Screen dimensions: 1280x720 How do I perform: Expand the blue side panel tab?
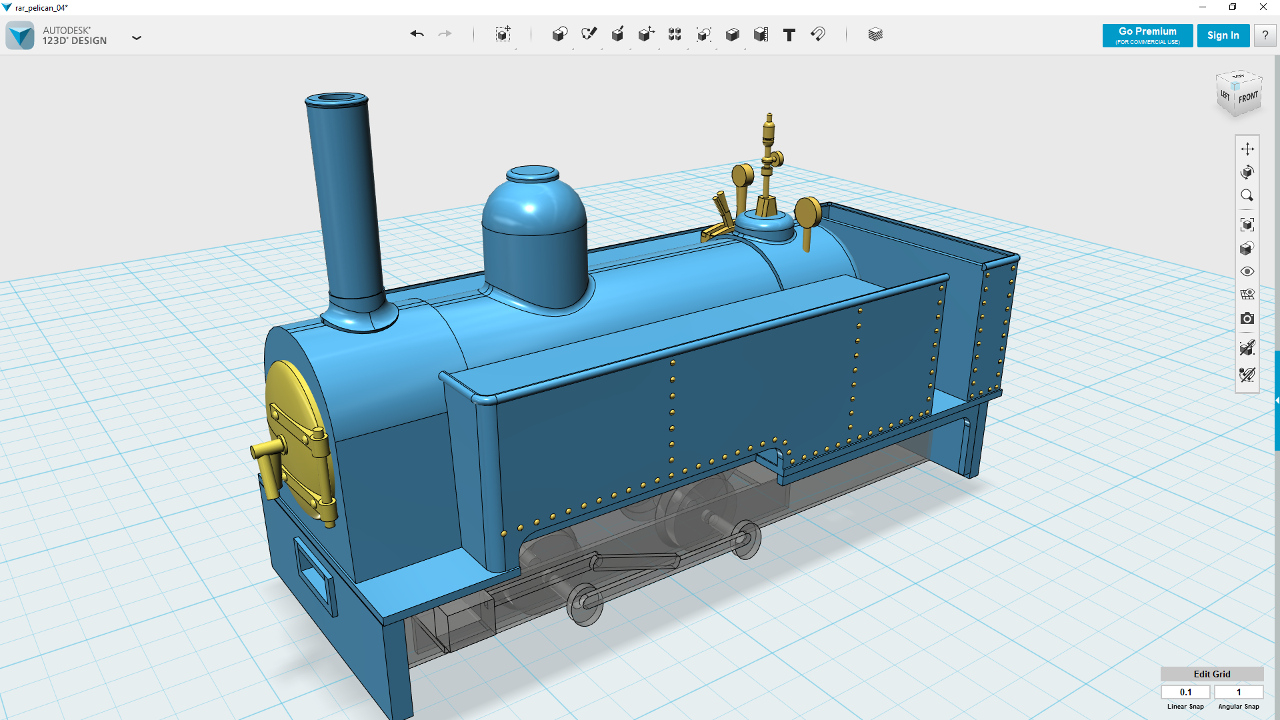(1276, 400)
